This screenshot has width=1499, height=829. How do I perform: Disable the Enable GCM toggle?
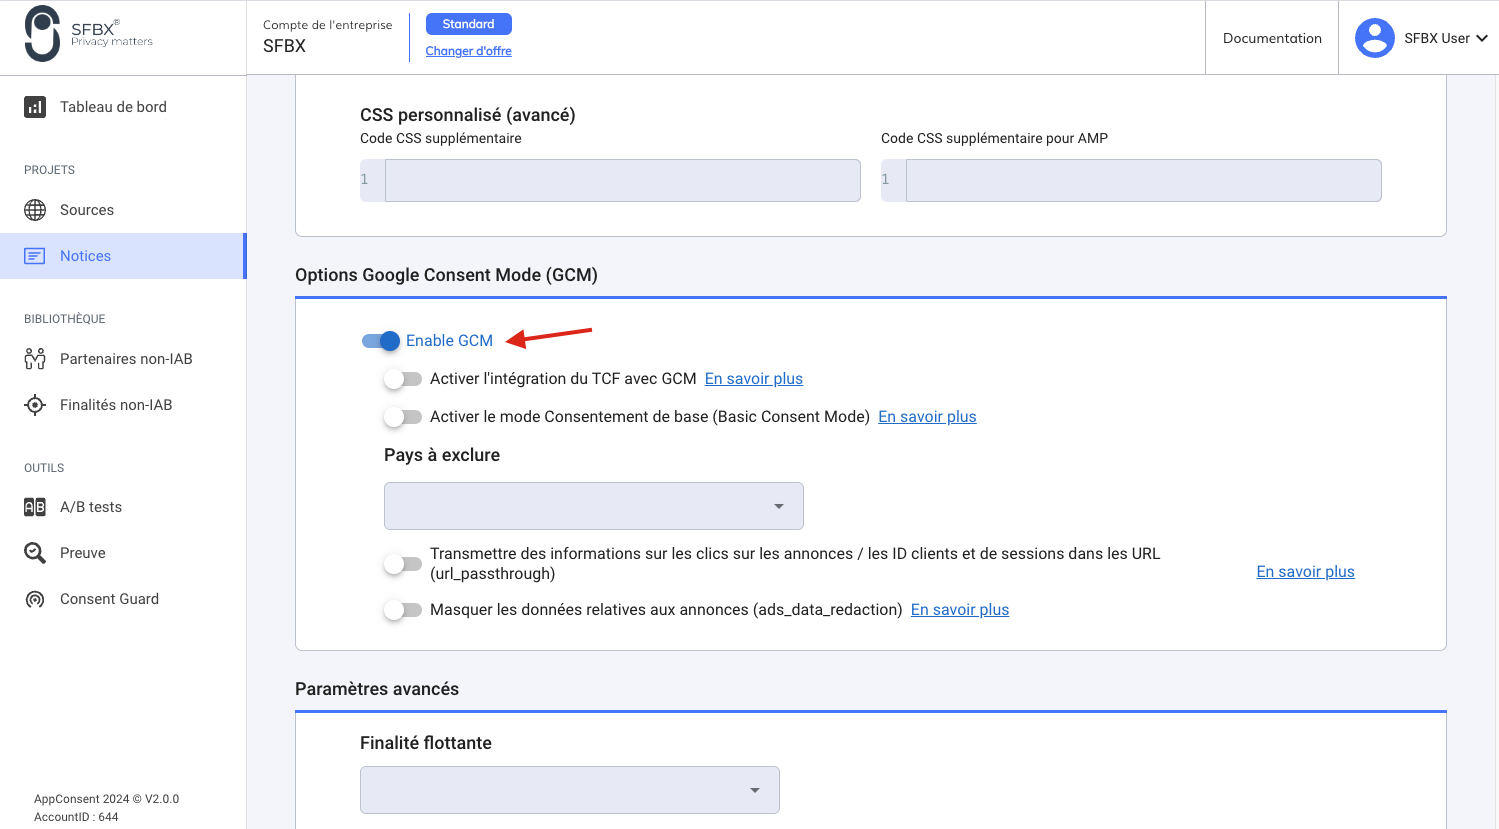[x=380, y=341]
